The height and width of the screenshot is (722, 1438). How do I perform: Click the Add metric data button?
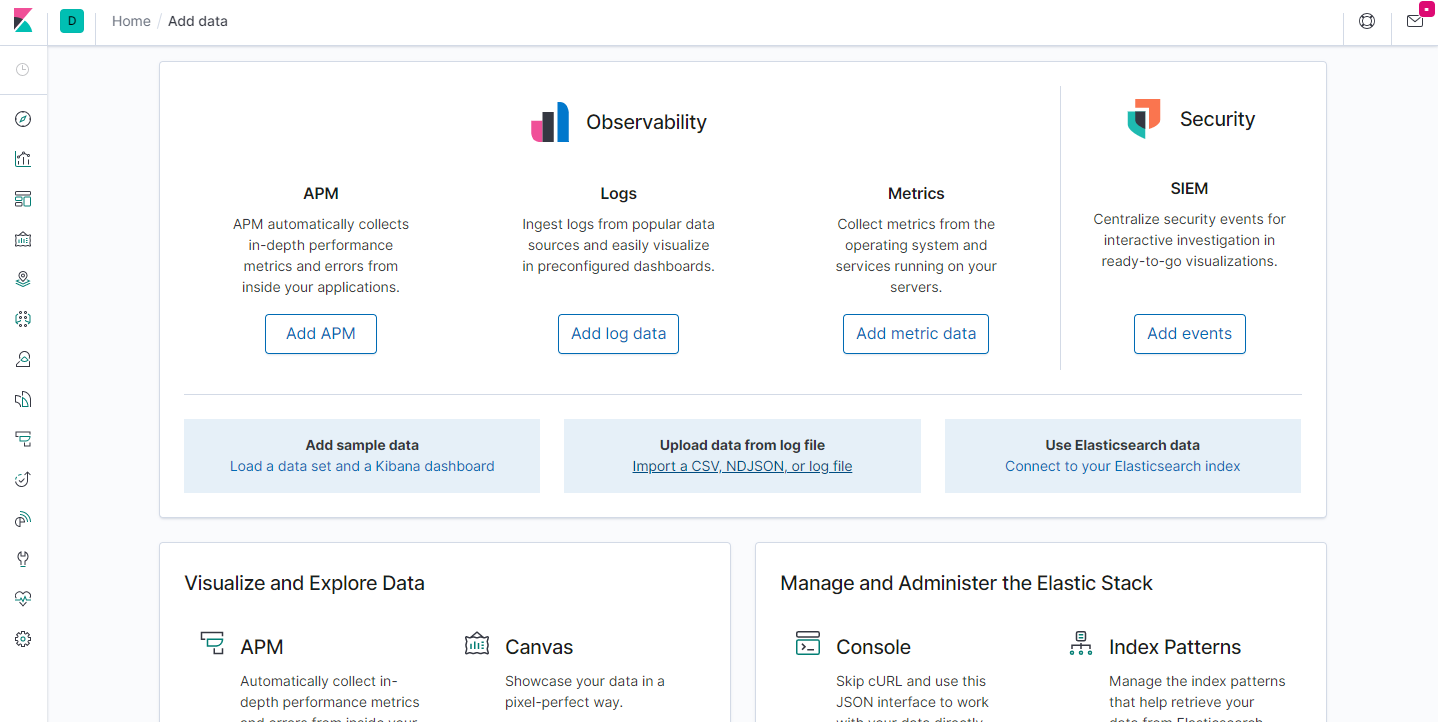[916, 334]
